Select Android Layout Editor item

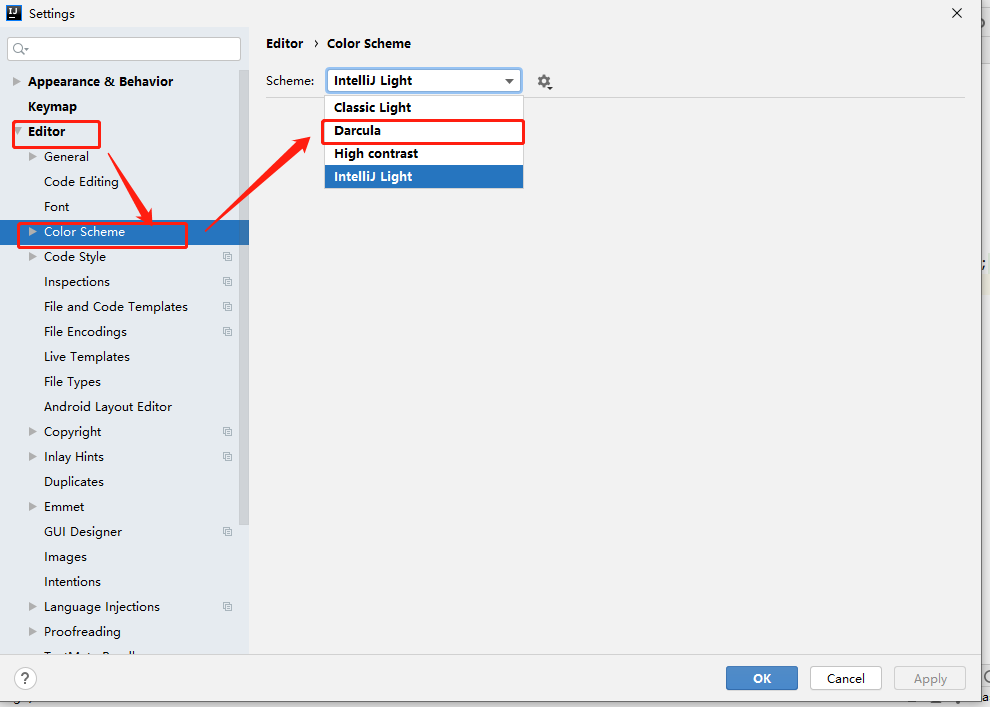point(108,407)
